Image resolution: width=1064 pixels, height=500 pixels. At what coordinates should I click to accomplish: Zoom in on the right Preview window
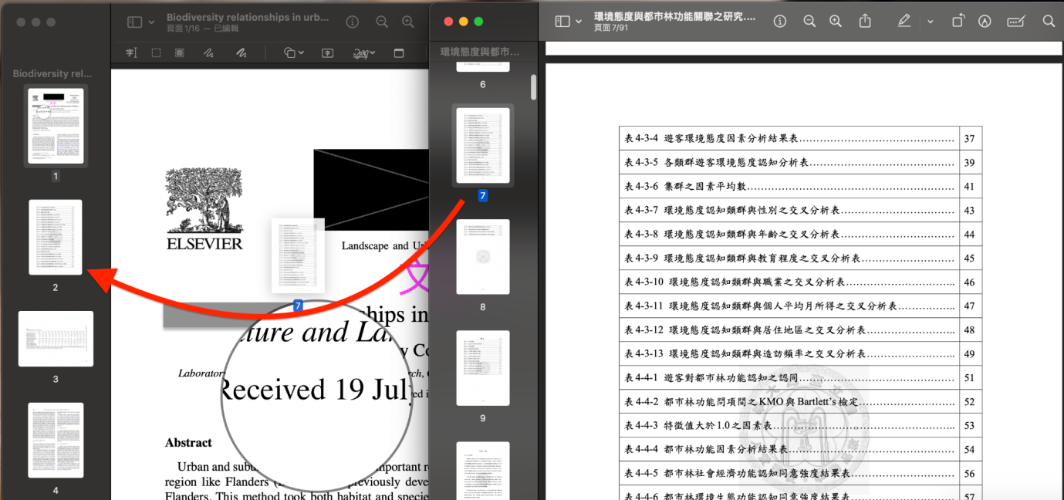tap(836, 21)
